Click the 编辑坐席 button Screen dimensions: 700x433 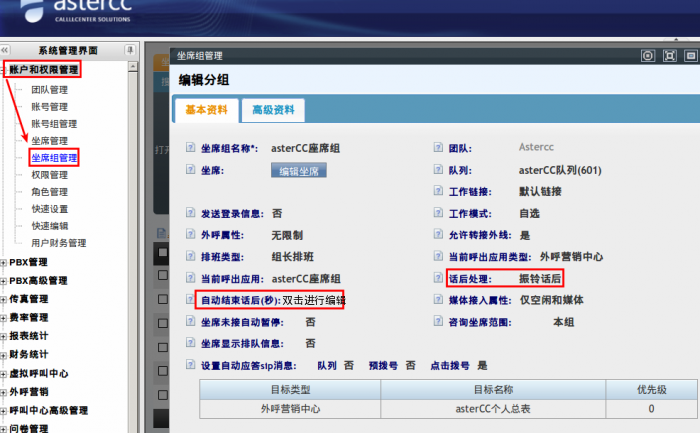[299, 171]
